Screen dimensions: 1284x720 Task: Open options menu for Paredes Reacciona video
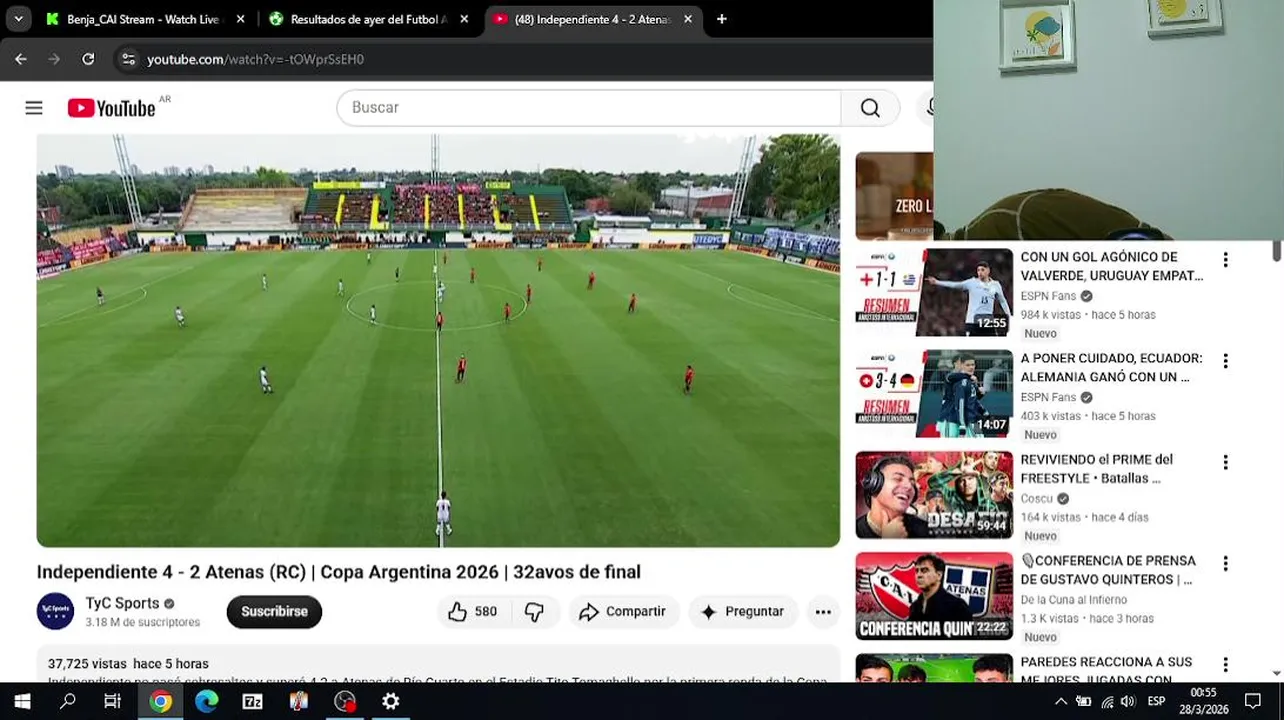1225,665
